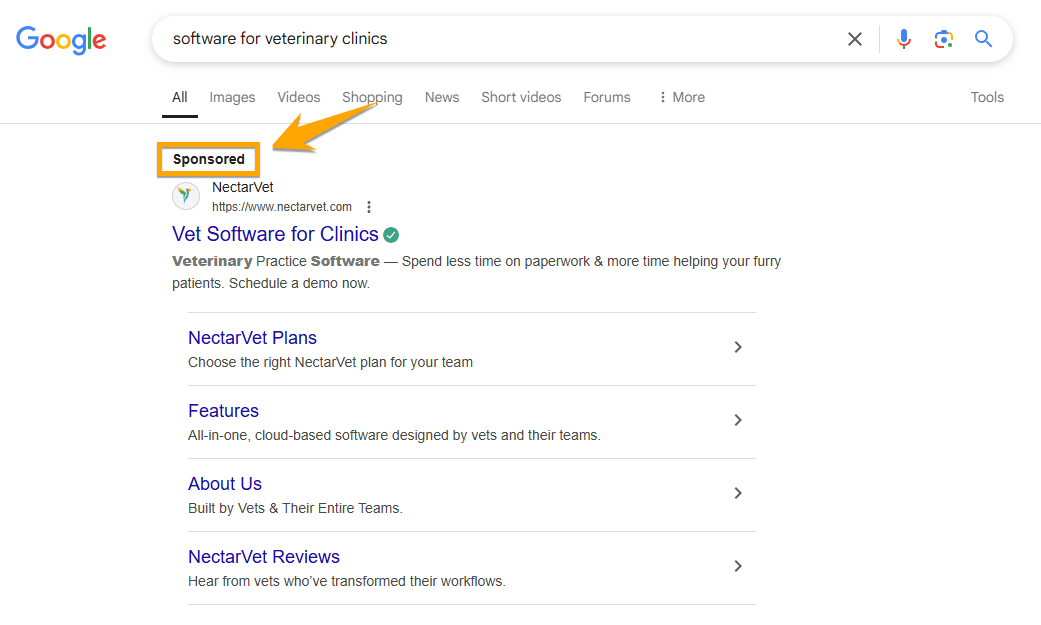Viewport: 1041px width, 625px height.
Task: Click the Sponsored label
Action: click(x=208, y=159)
